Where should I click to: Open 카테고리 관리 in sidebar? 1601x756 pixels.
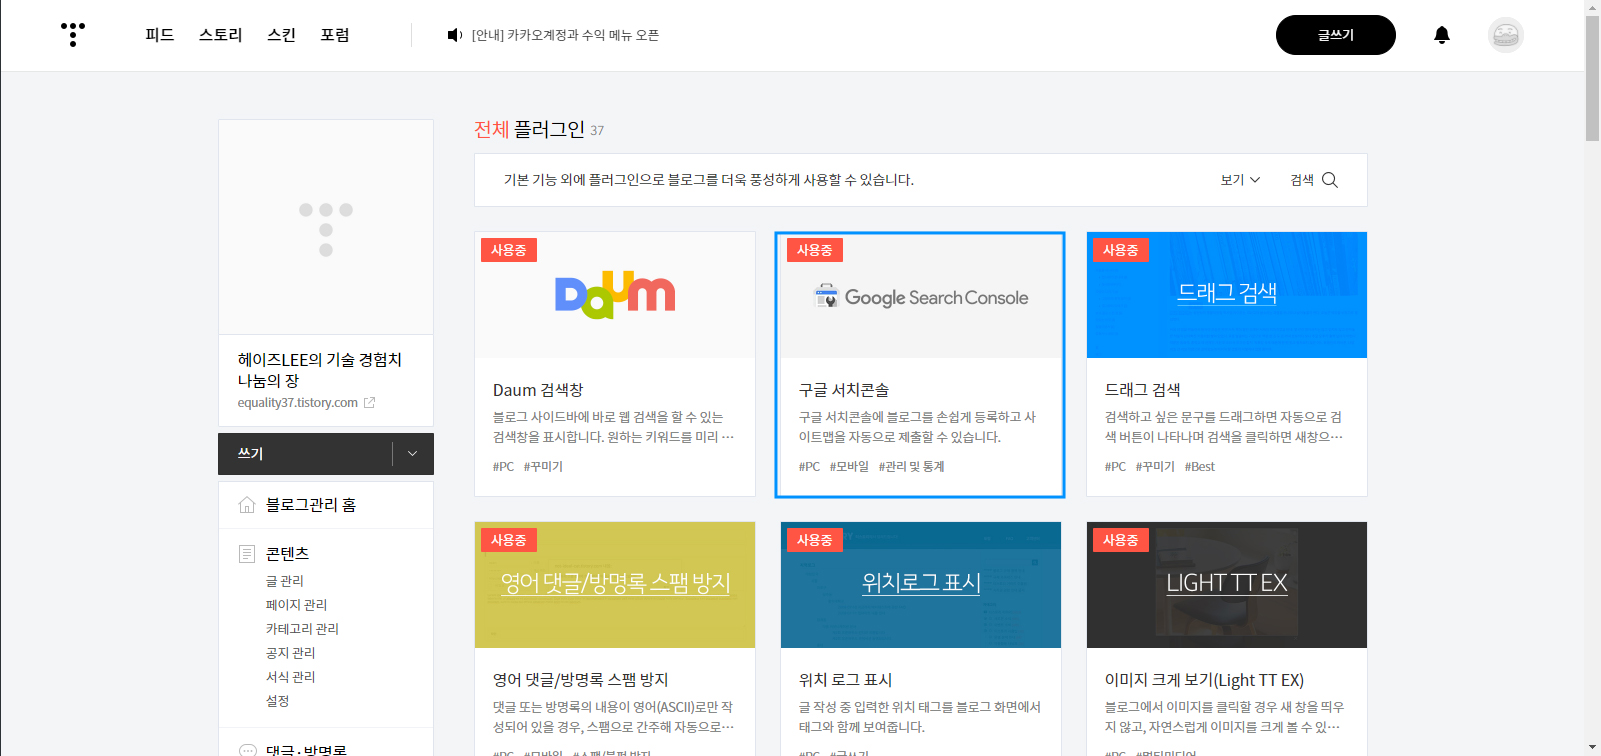[302, 629]
